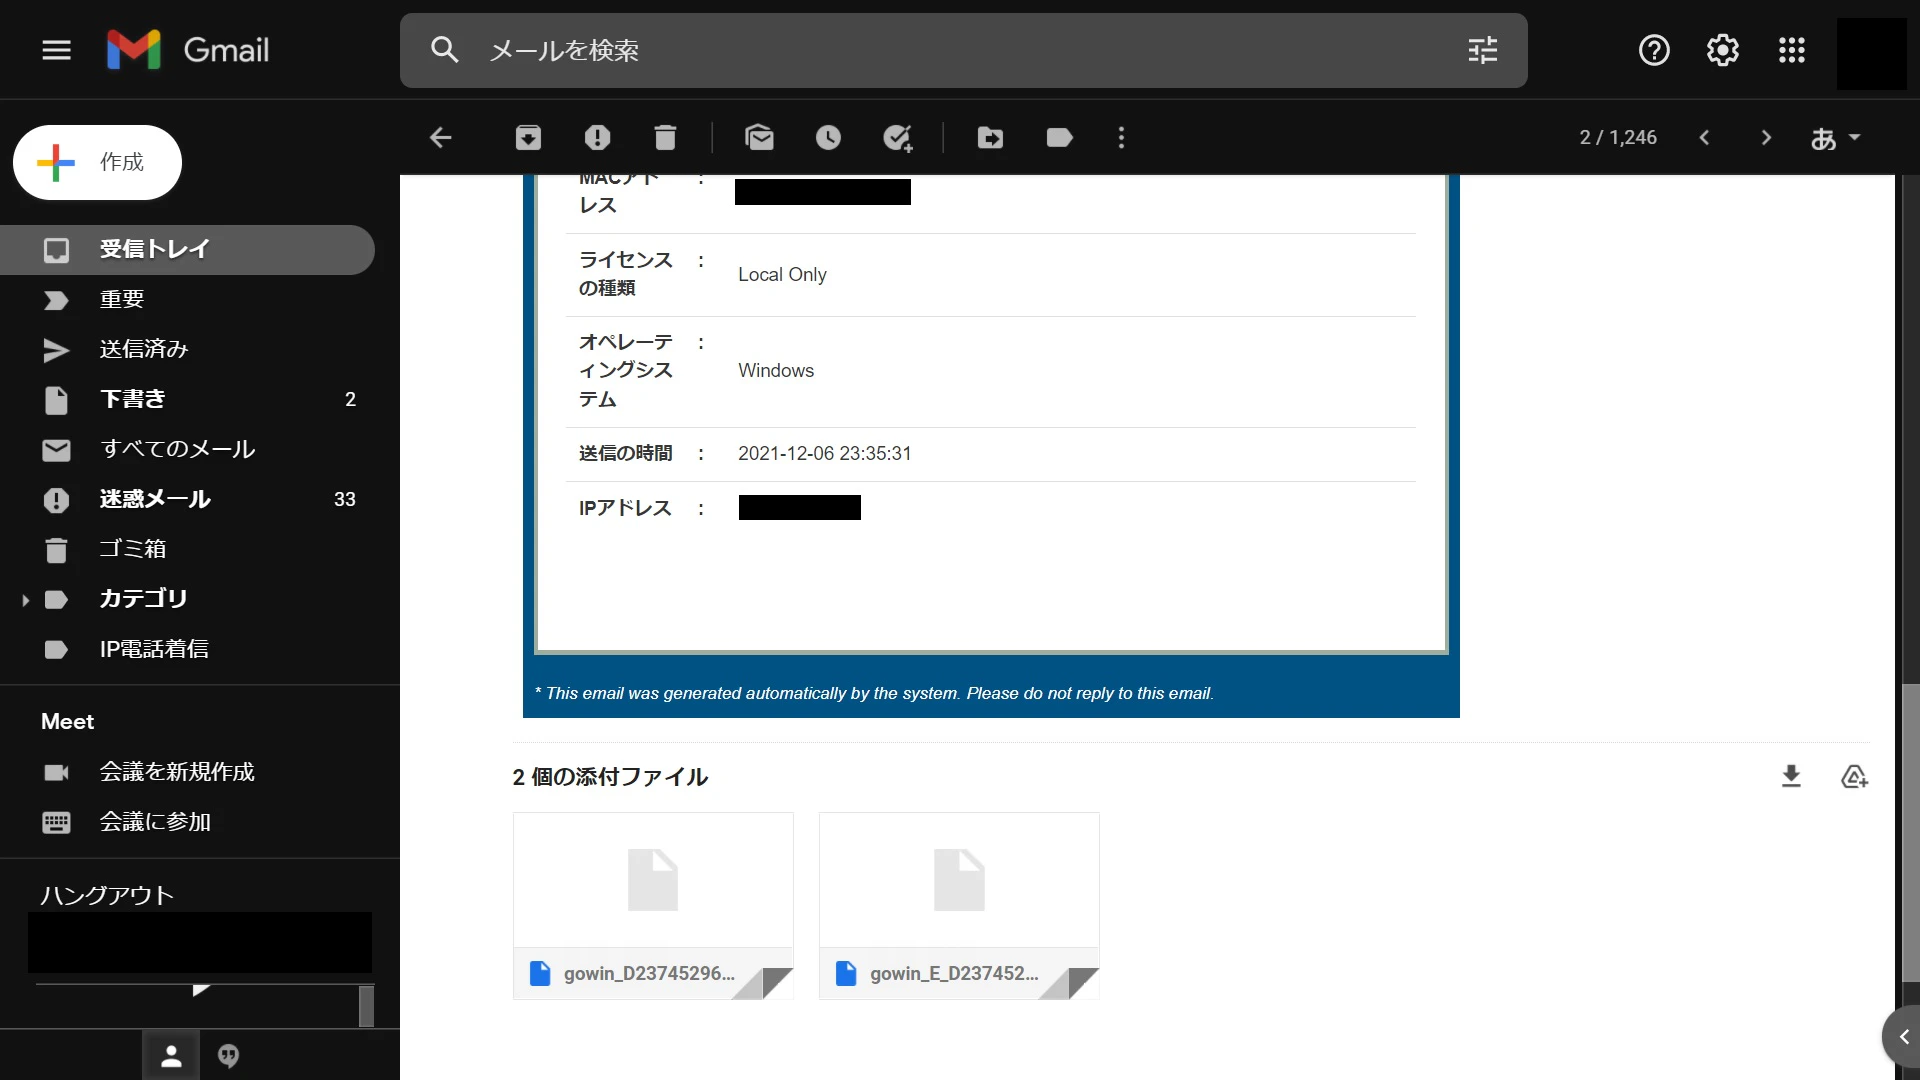Open Hangouts contacts person icon

click(x=171, y=1056)
